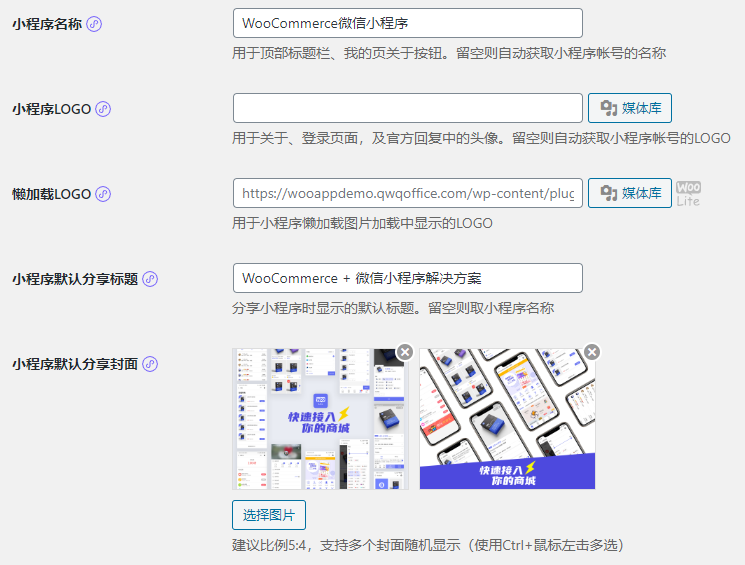Click the 小程序名称 label text
The height and width of the screenshot is (565, 745).
(x=47, y=24)
